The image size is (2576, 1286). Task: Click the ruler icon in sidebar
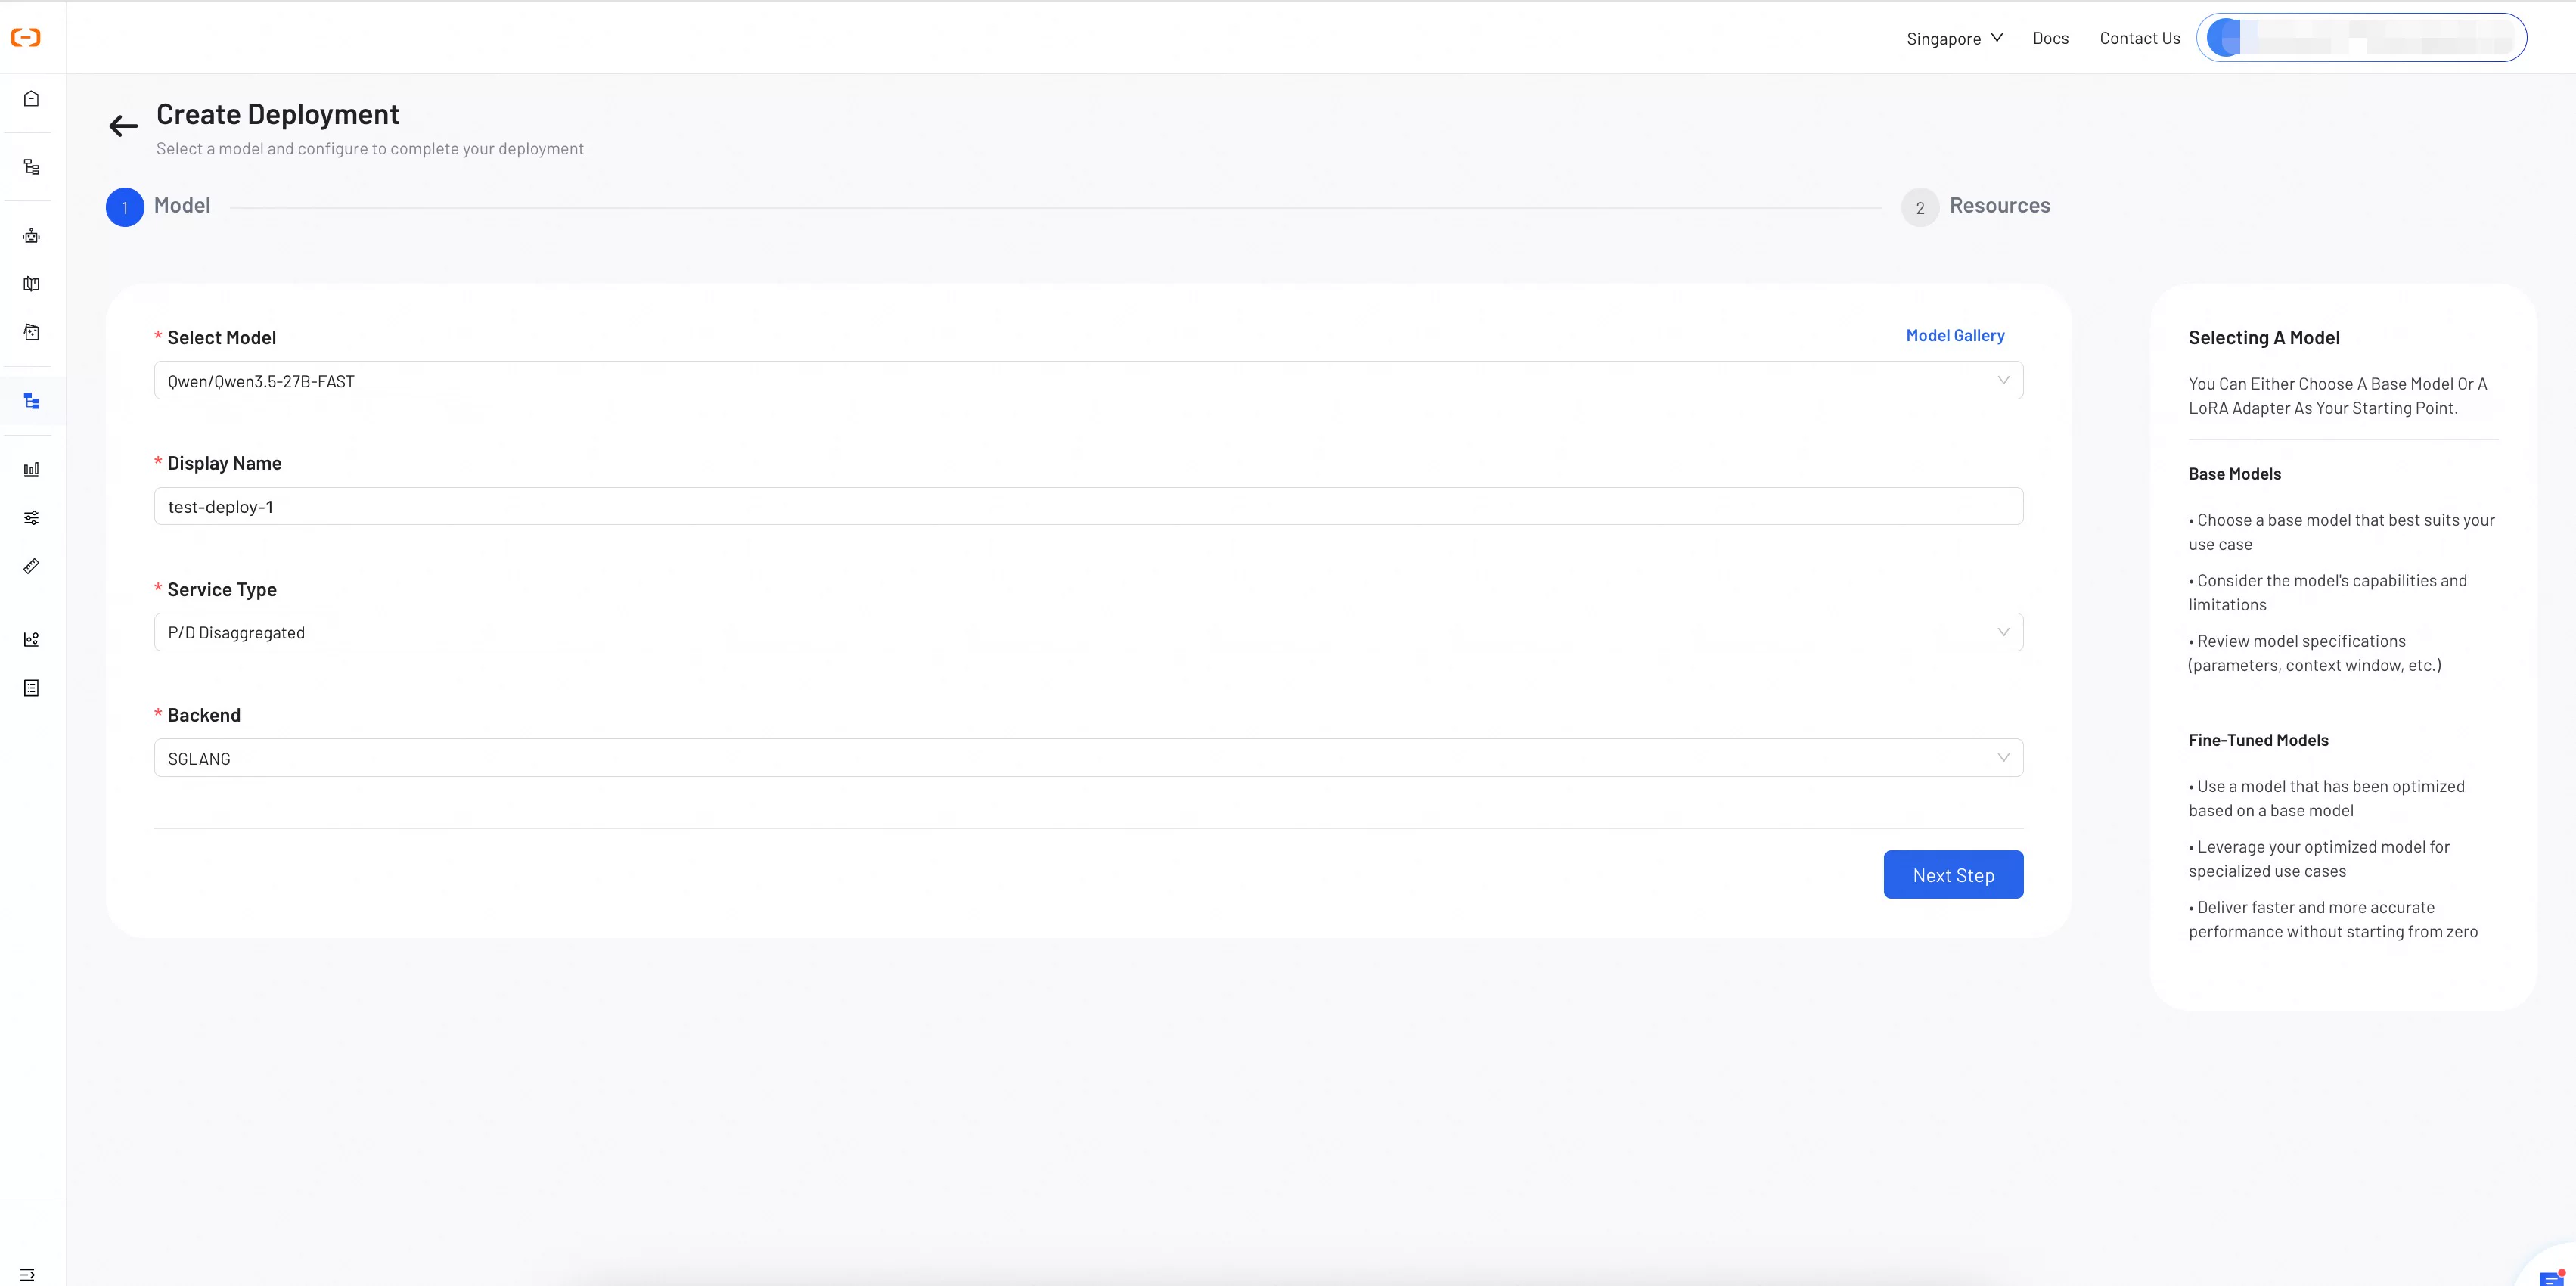(31, 566)
